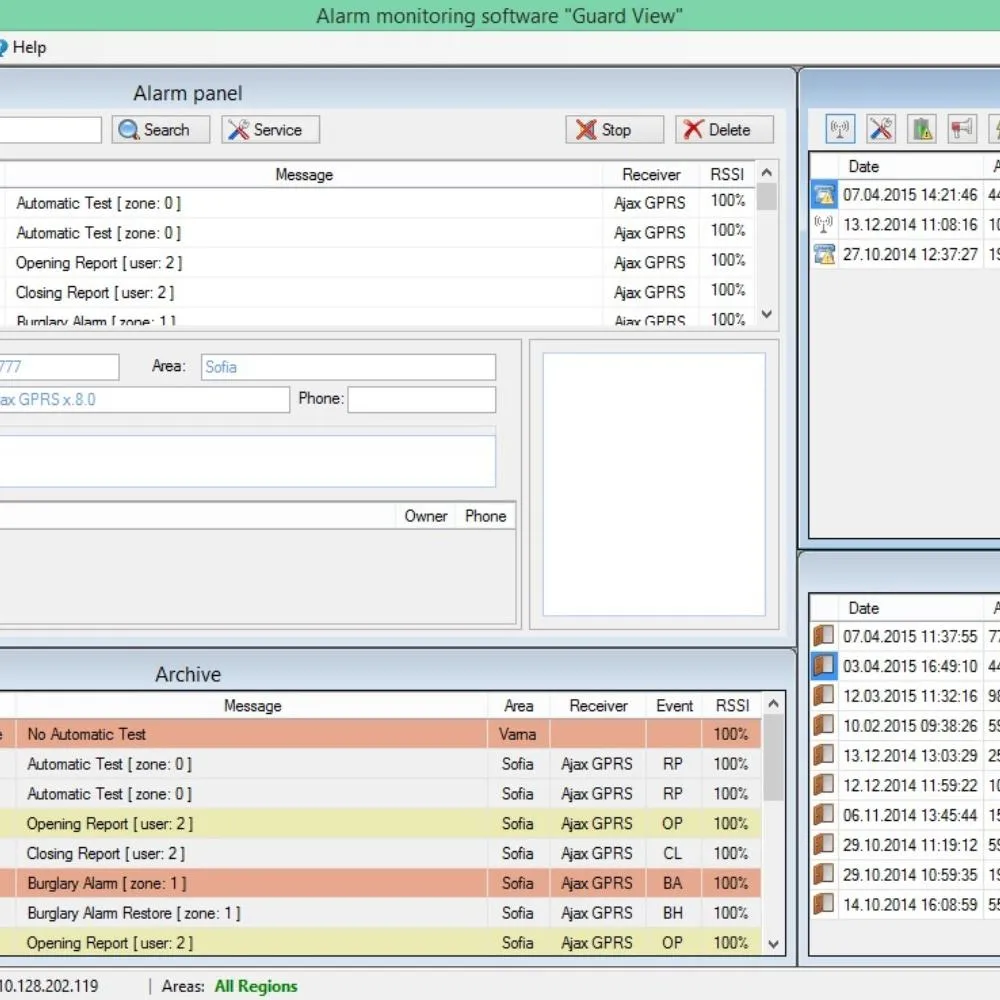The image size is (1000, 1000).
Task: Click door icon of 14.10.2014 16:08:59 row
Action: coord(824,904)
